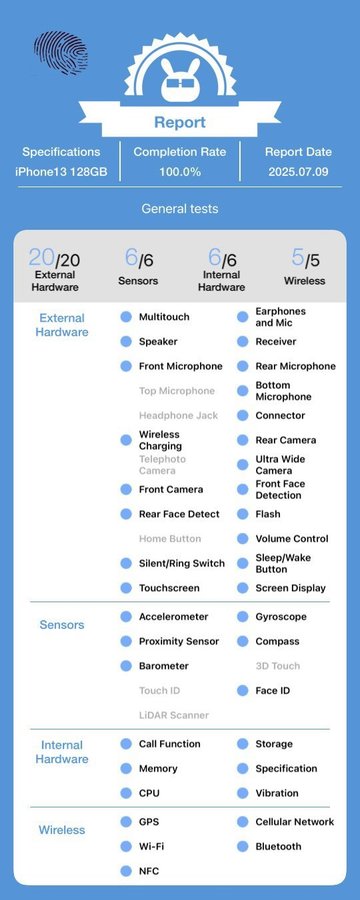Tap the fingerprint icon at top
Image resolution: width=360 pixels, height=900 pixels.
61,52
